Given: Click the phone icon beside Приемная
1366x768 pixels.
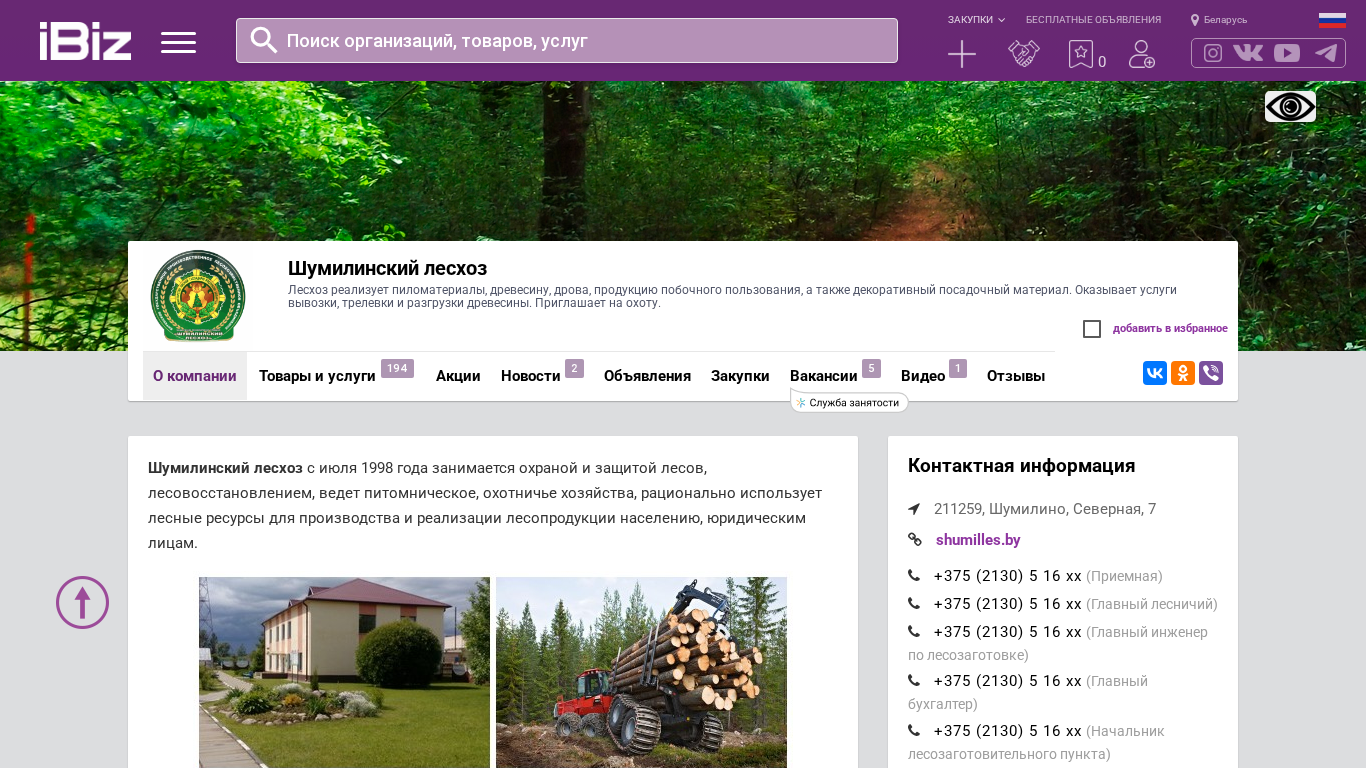Looking at the screenshot, I should [914, 576].
